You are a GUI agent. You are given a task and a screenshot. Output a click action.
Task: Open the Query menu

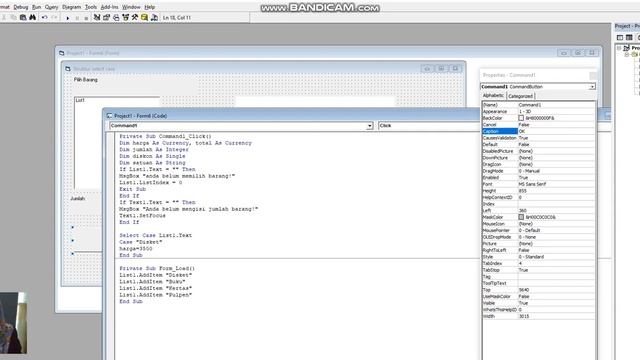tap(51, 7)
